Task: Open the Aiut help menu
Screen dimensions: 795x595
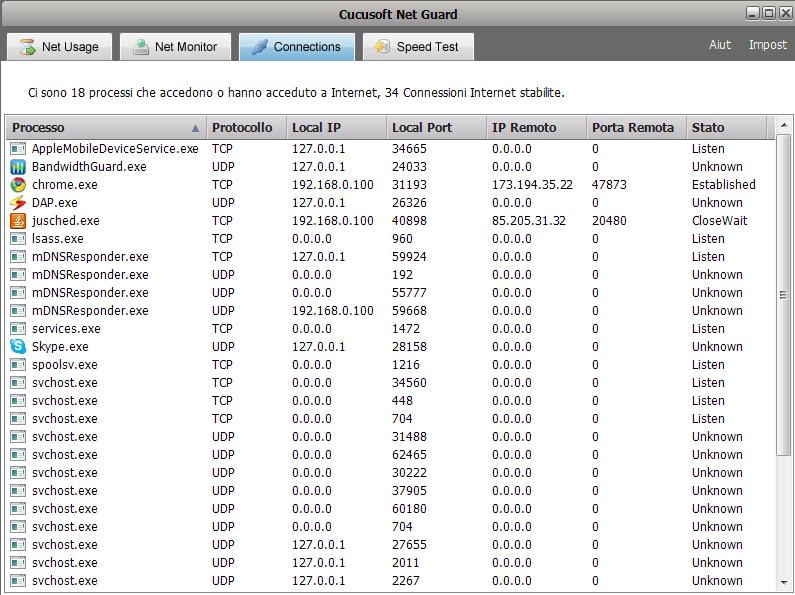Action: 720,45
